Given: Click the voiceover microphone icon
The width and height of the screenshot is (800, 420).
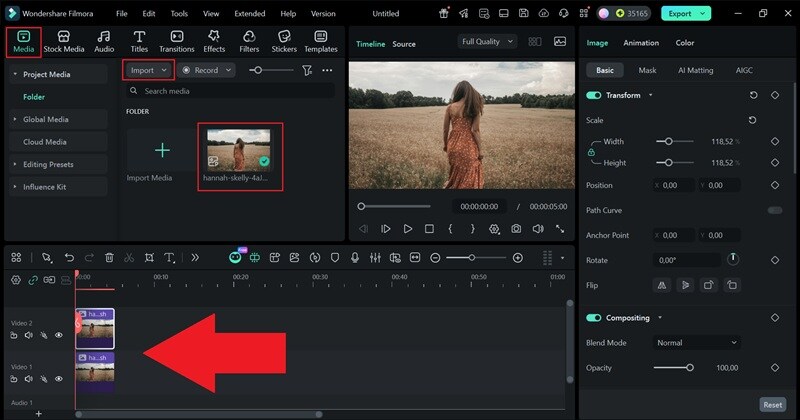Looking at the screenshot, I should click(355, 258).
